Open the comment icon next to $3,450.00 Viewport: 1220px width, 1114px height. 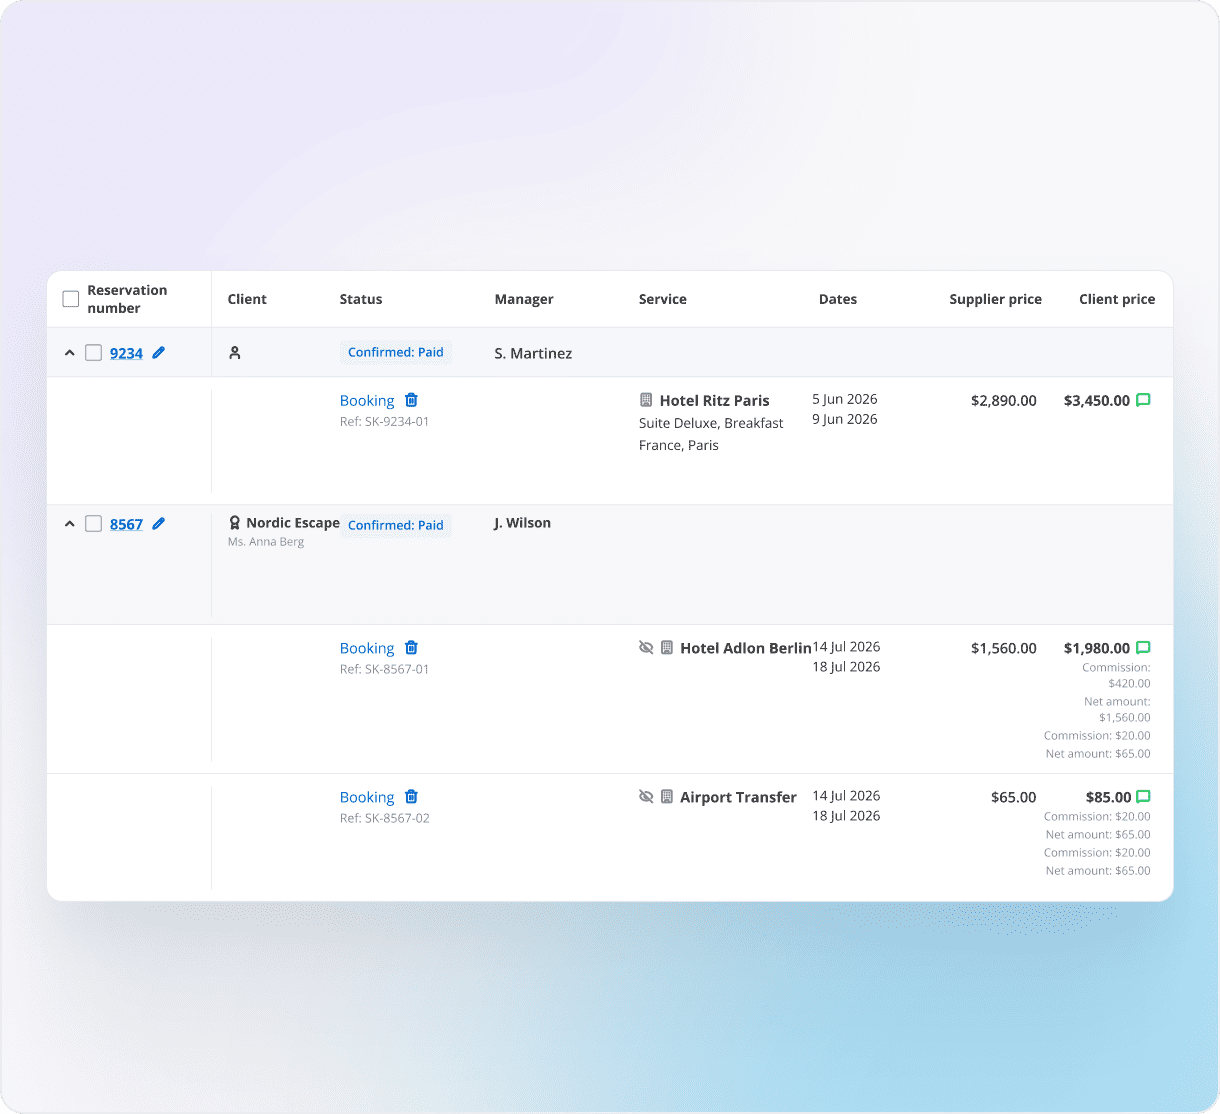[1143, 400]
